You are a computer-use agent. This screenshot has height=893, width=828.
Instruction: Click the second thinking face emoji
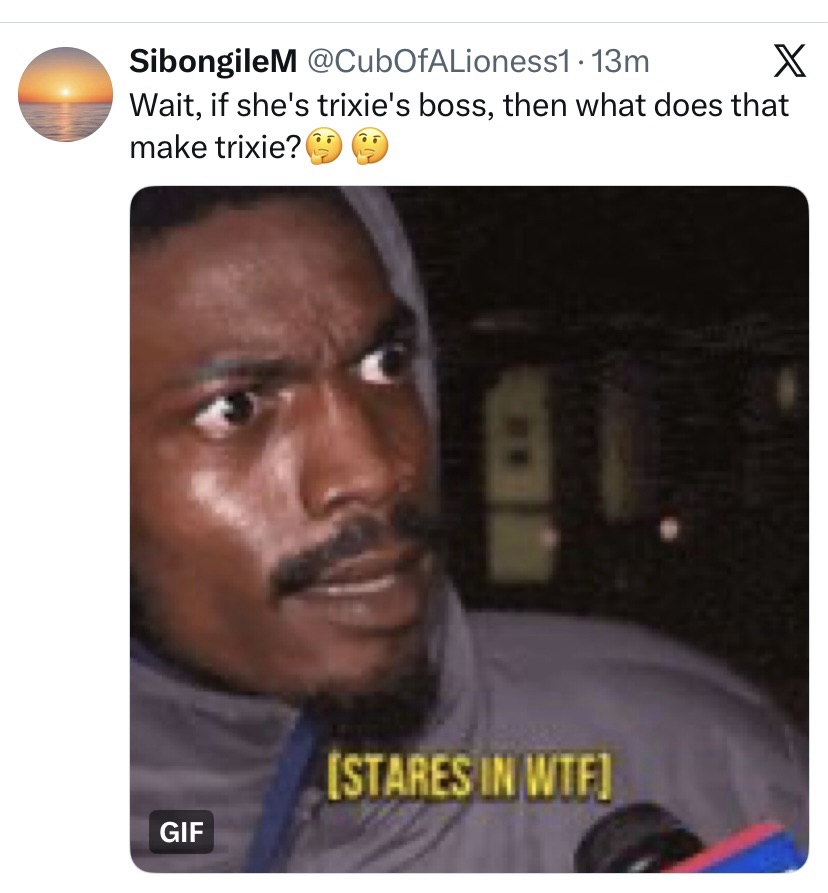(x=370, y=146)
